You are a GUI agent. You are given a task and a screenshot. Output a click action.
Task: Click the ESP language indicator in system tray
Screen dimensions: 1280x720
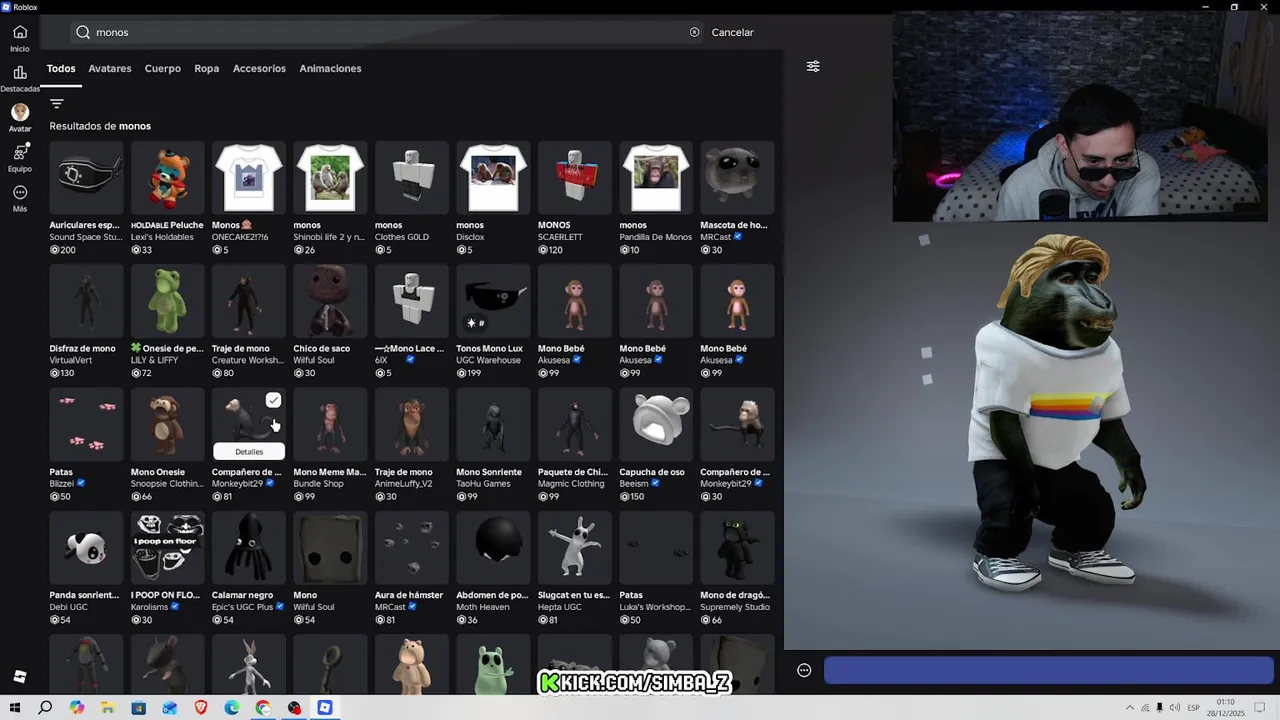point(1194,708)
